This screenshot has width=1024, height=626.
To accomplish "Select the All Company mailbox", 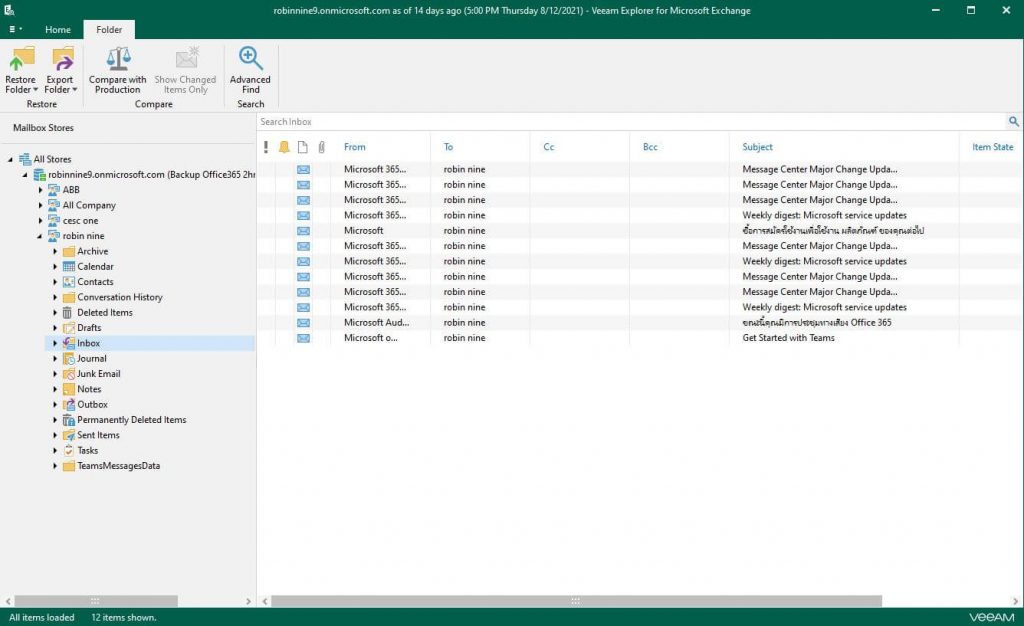I will pos(89,205).
